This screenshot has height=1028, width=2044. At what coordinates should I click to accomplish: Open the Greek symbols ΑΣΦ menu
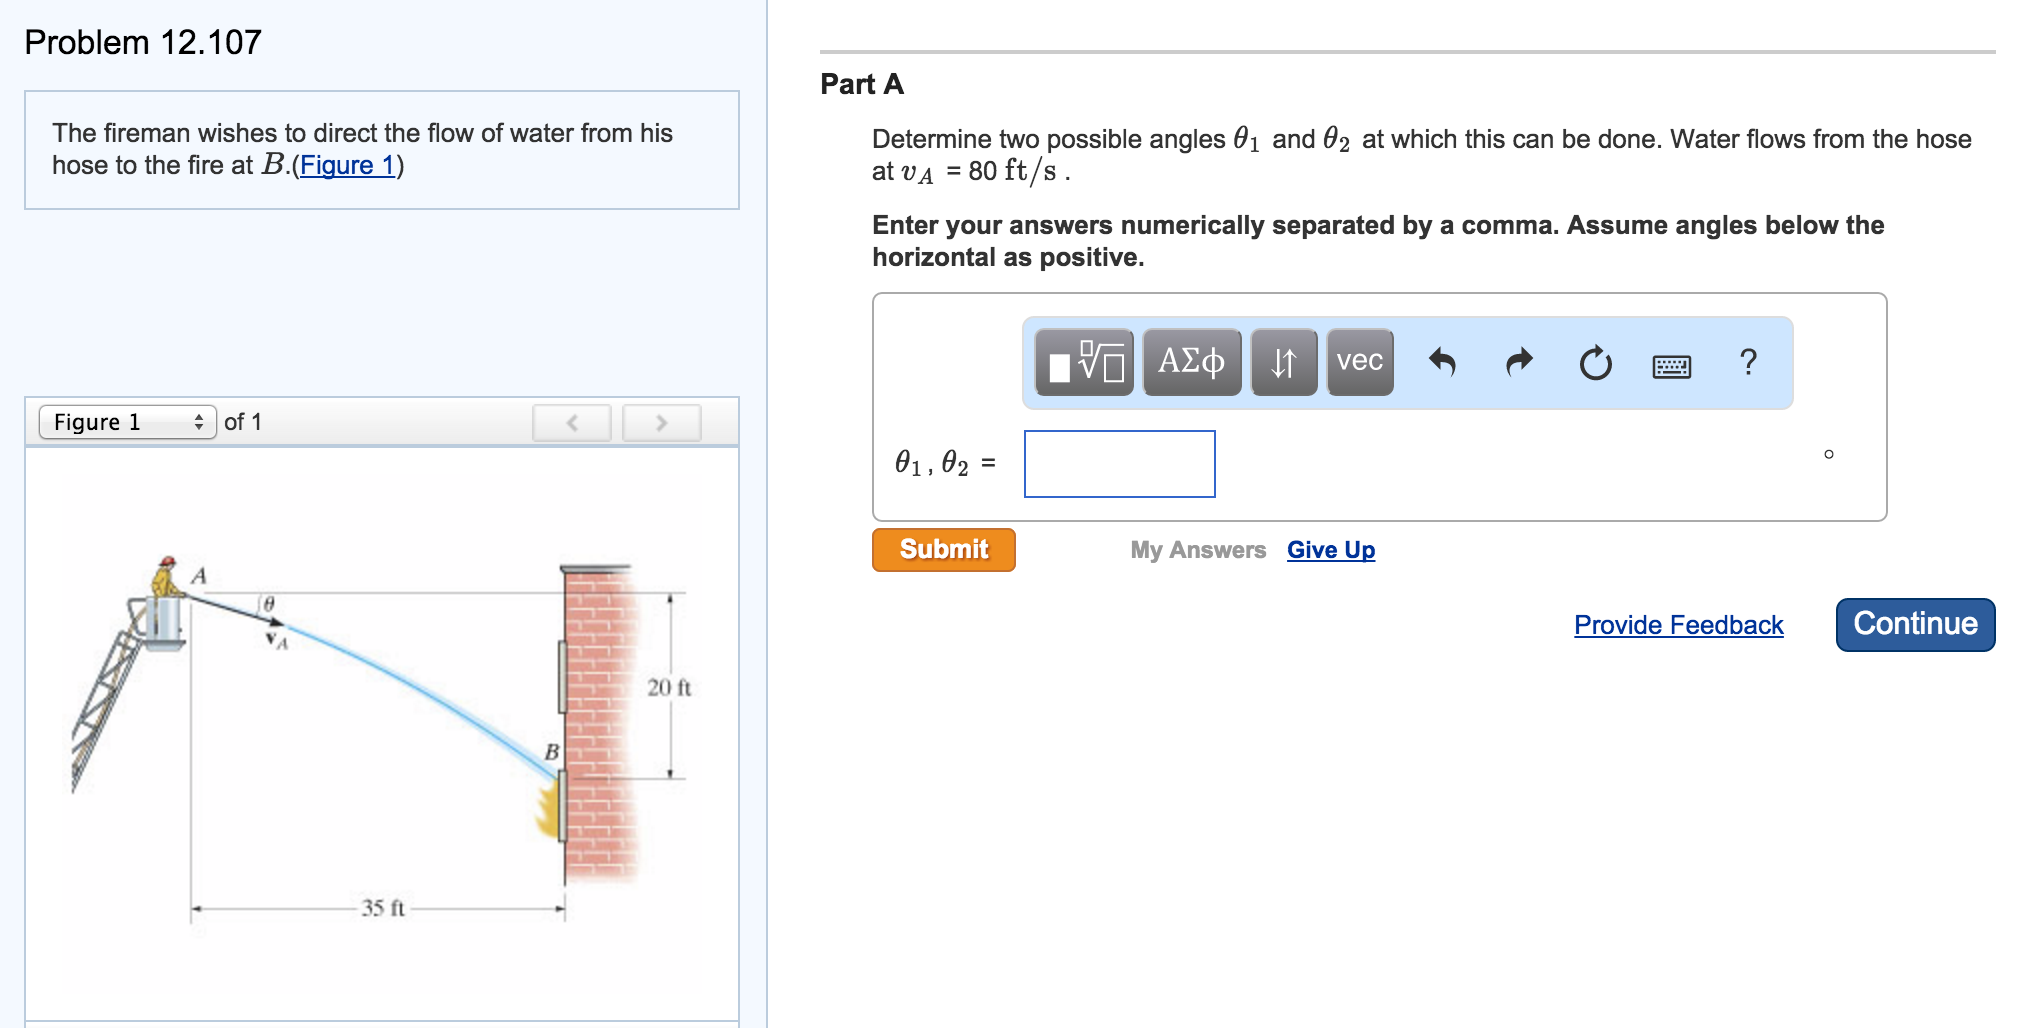click(x=1191, y=362)
